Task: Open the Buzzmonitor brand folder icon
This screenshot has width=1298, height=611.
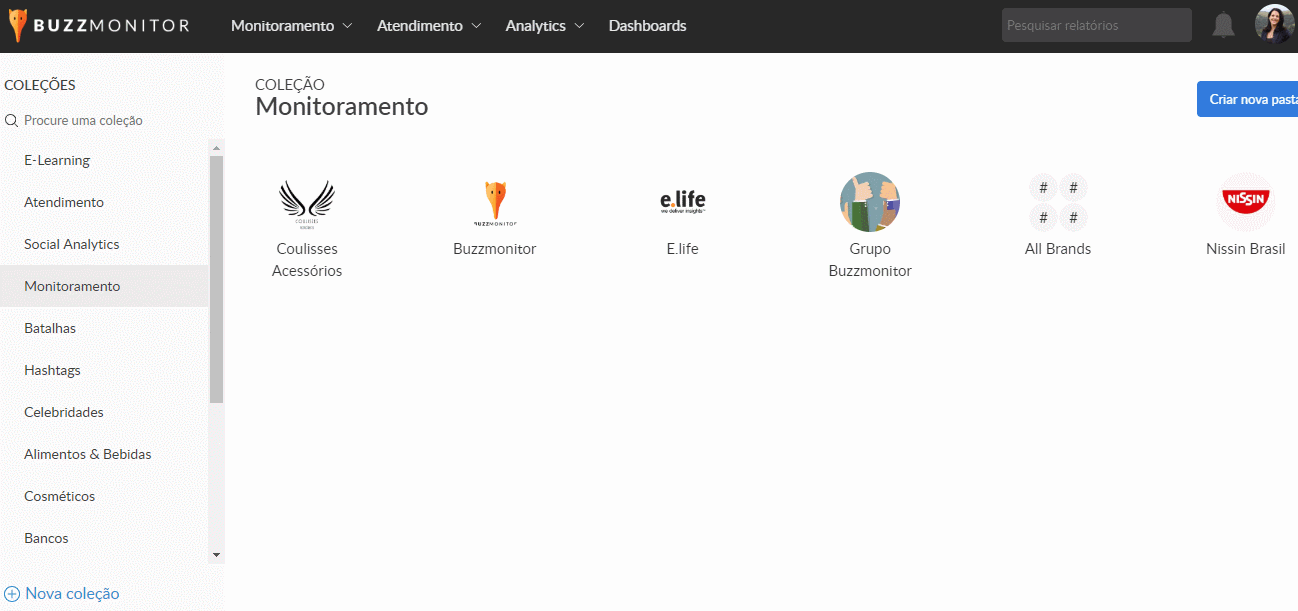Action: click(x=494, y=203)
